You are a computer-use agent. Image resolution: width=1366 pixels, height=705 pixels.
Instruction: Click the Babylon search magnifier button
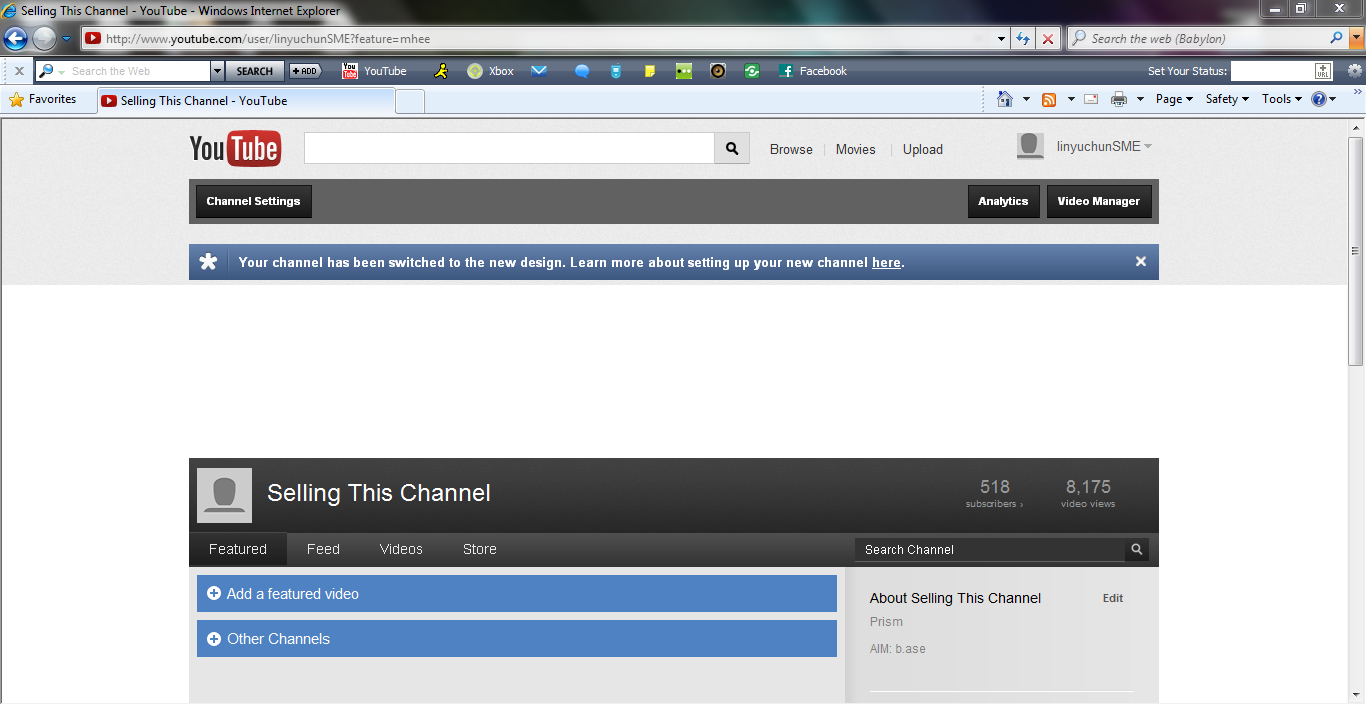click(x=1336, y=38)
